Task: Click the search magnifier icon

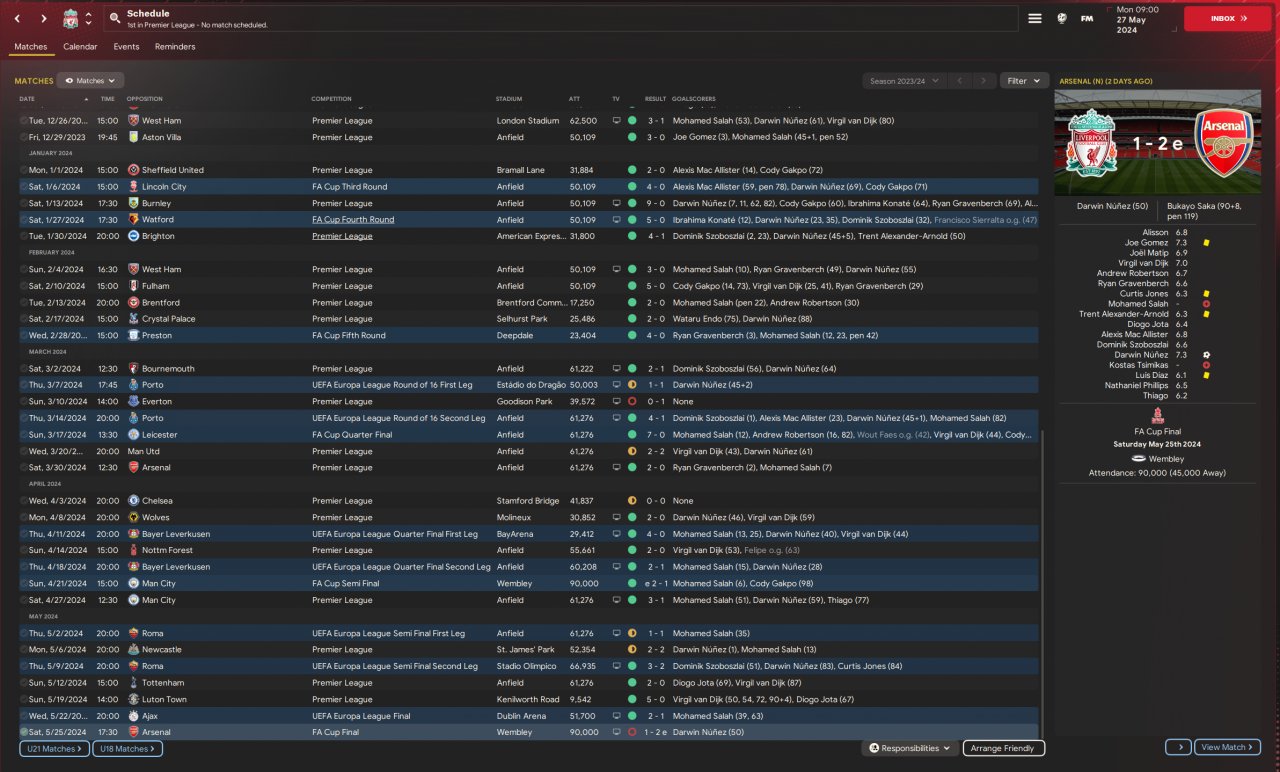Action: tap(116, 18)
